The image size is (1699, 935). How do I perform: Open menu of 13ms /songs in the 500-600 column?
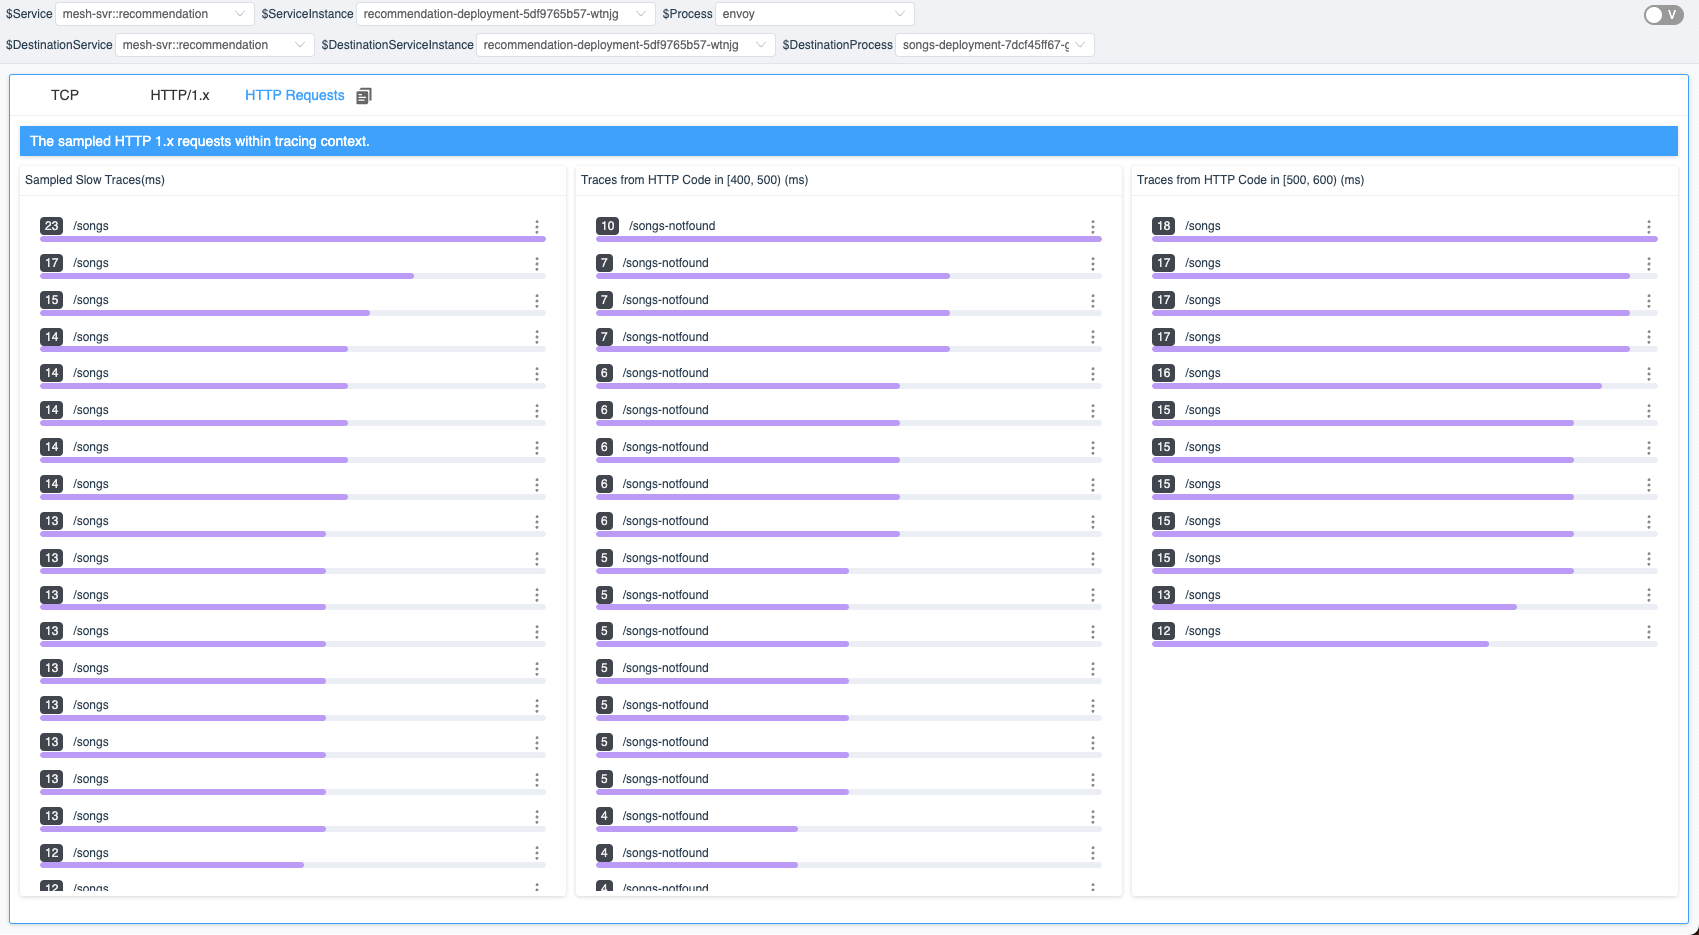point(1649,594)
